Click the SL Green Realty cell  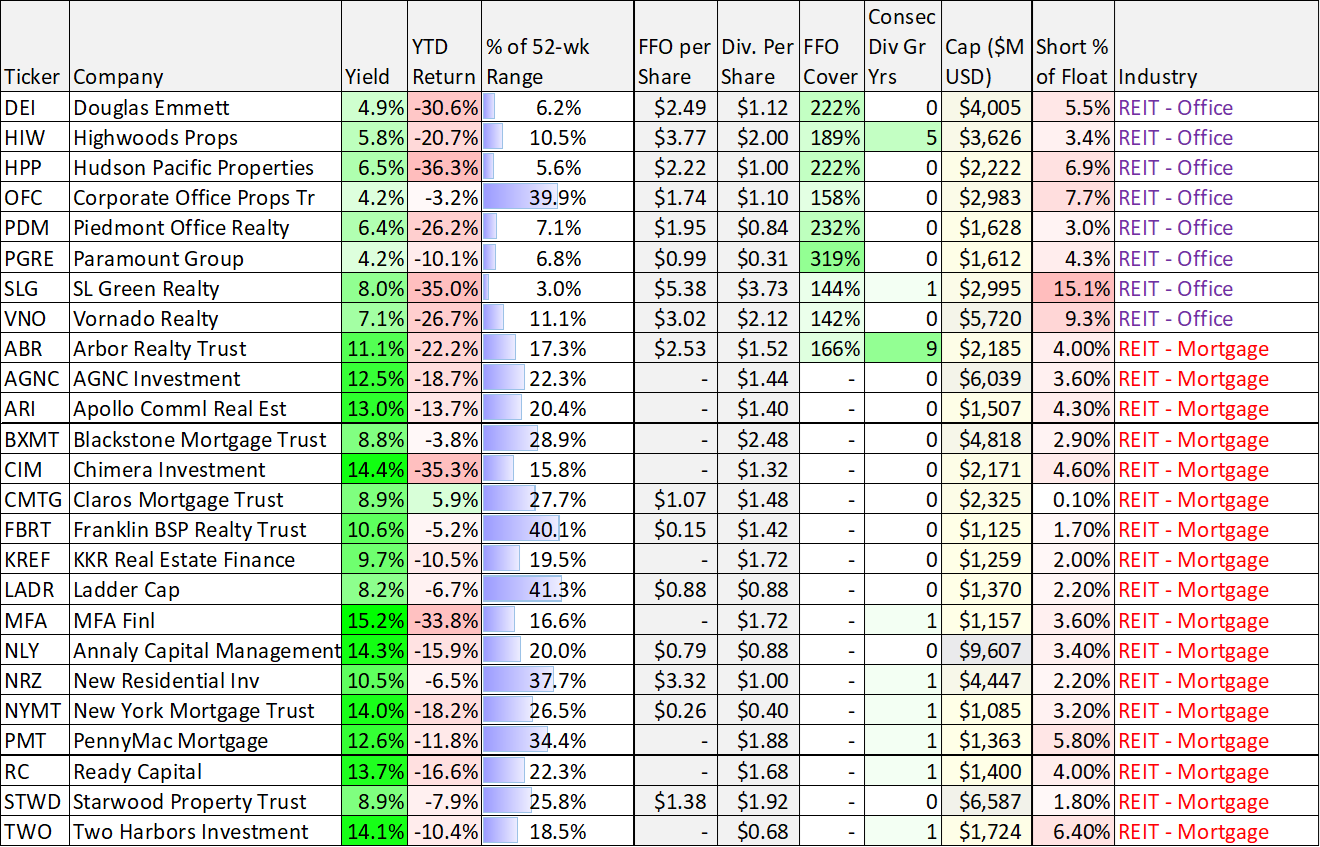click(205, 289)
